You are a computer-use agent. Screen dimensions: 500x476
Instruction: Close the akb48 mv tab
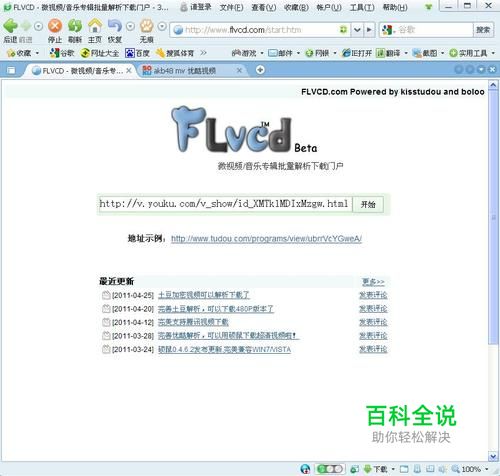click(x=239, y=71)
